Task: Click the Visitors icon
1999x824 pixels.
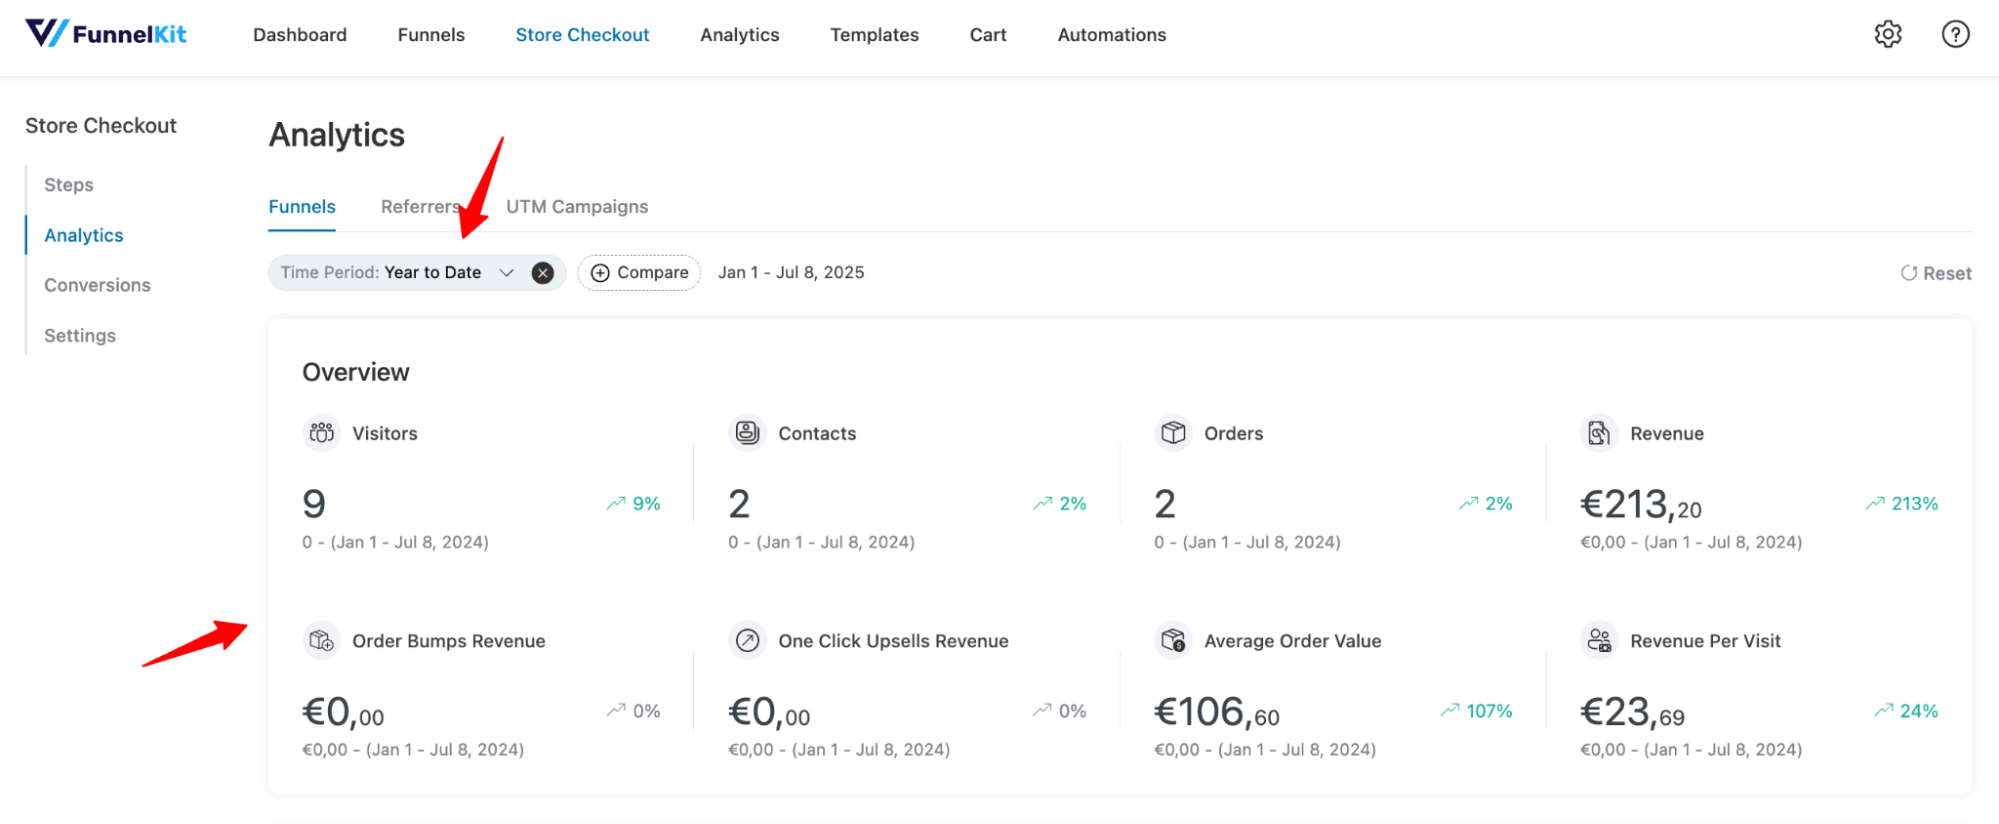Action: pos(321,433)
